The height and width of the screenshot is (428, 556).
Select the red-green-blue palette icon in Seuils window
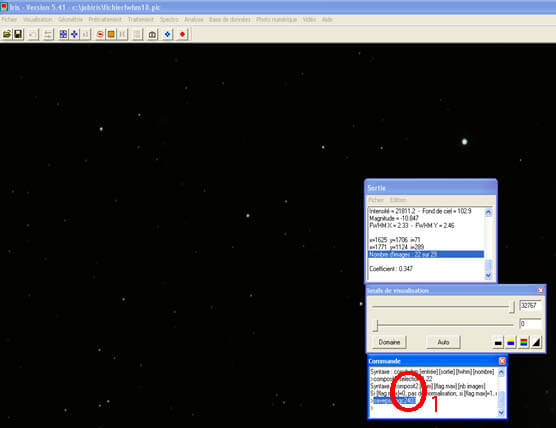pos(524,343)
